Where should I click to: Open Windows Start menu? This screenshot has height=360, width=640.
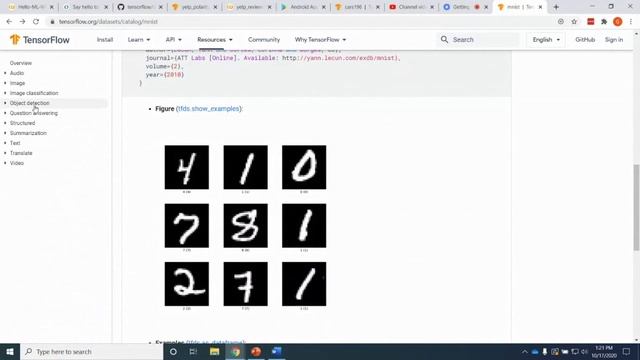[10, 351]
